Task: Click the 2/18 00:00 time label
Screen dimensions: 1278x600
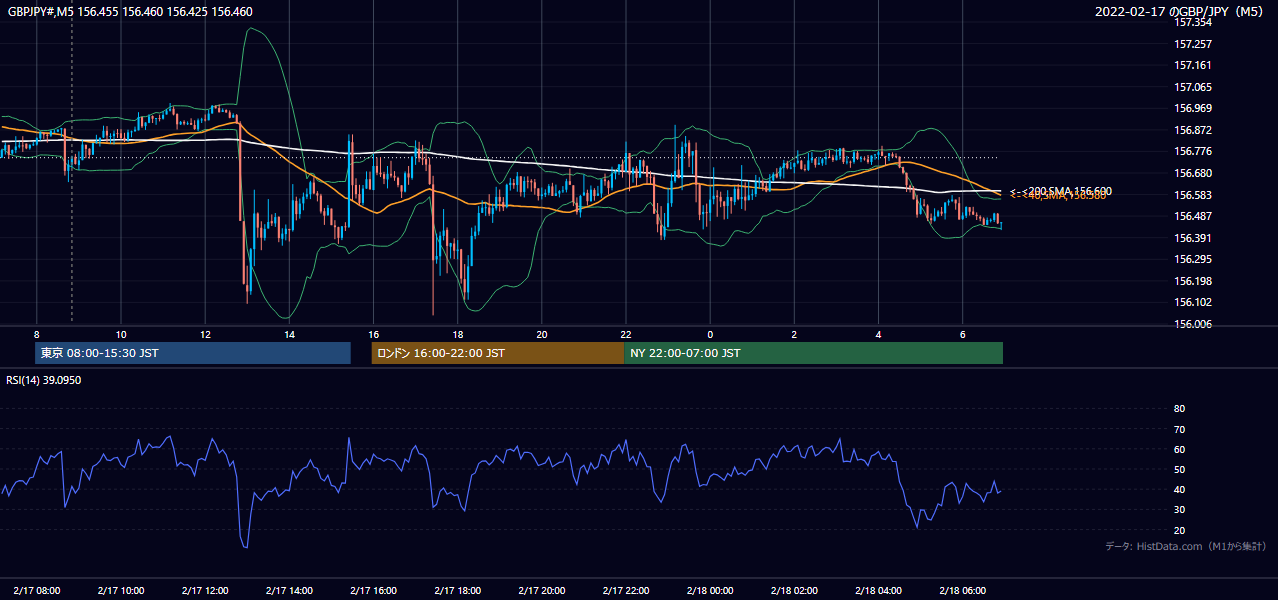Action: pyautogui.click(x=710, y=591)
